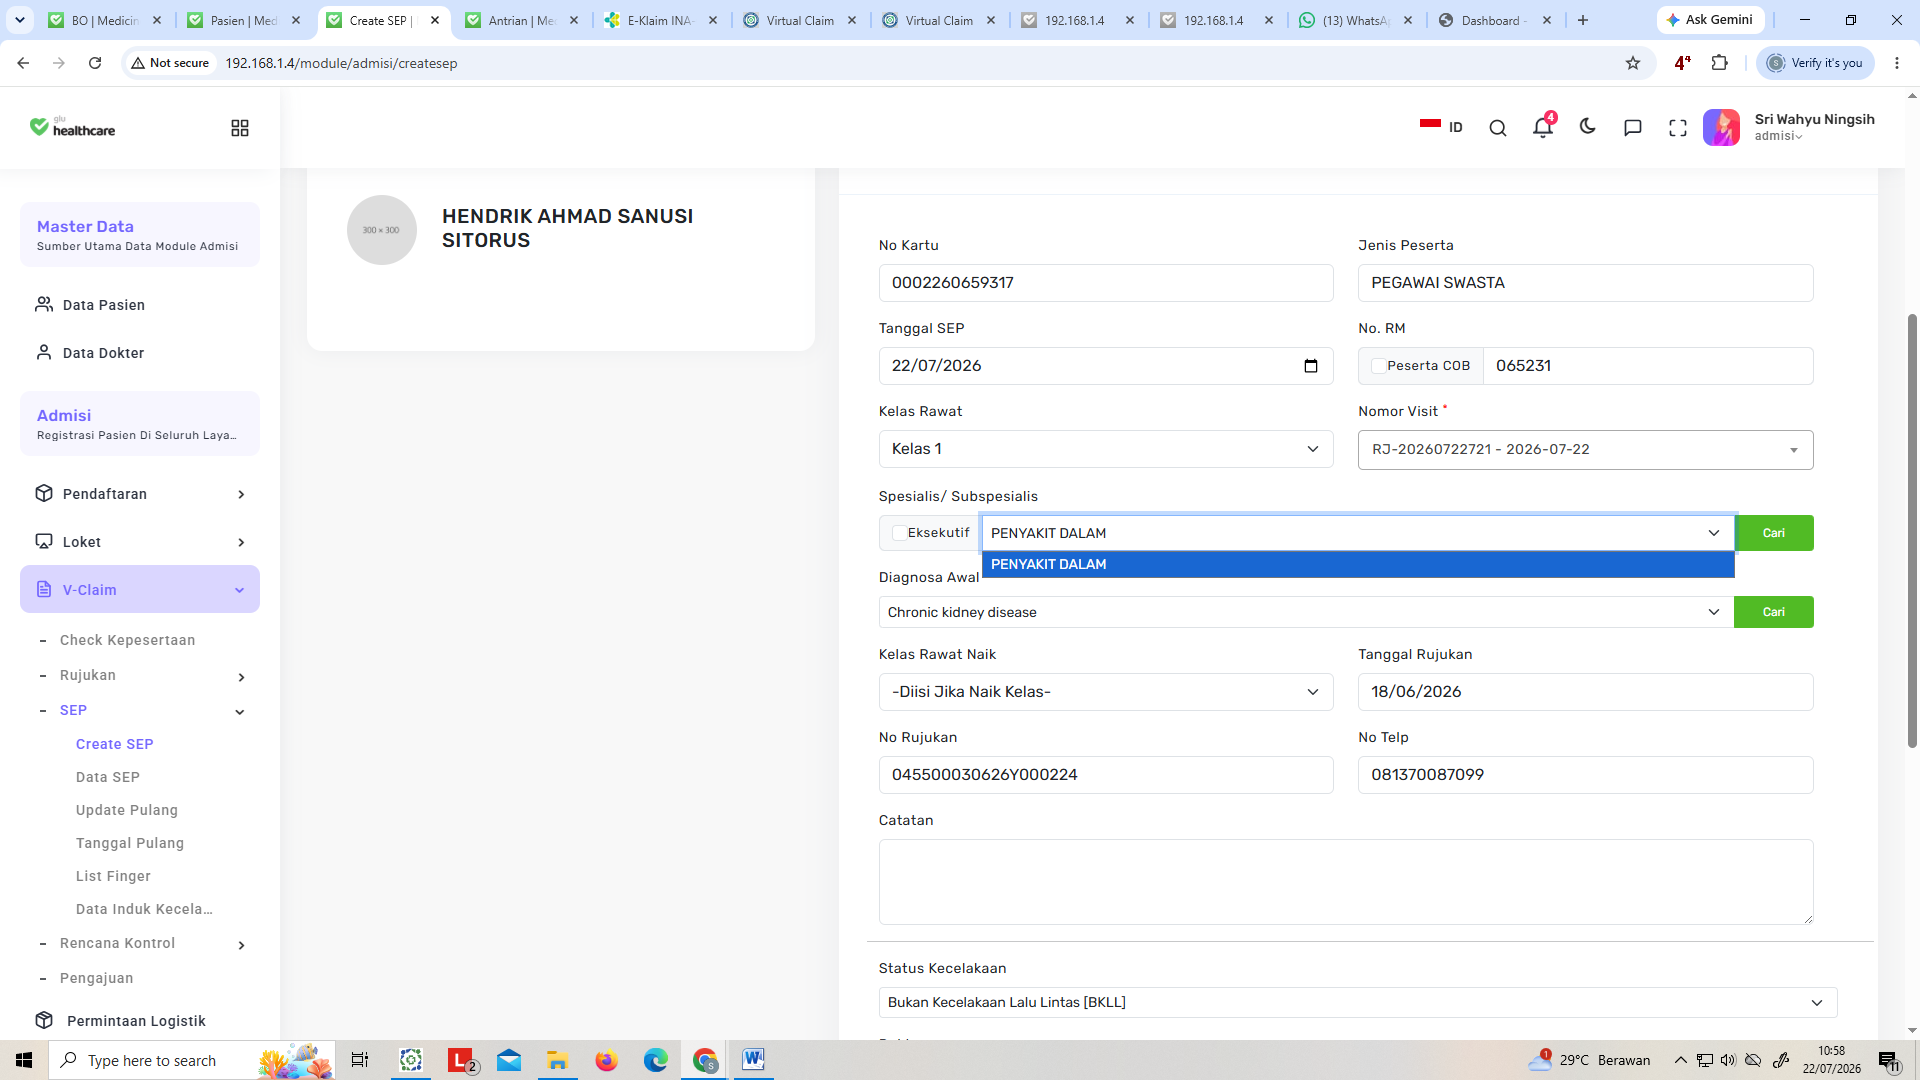Tick the Peserta COB checkbox
Viewport: 1920px width, 1080px height.
(1378, 366)
